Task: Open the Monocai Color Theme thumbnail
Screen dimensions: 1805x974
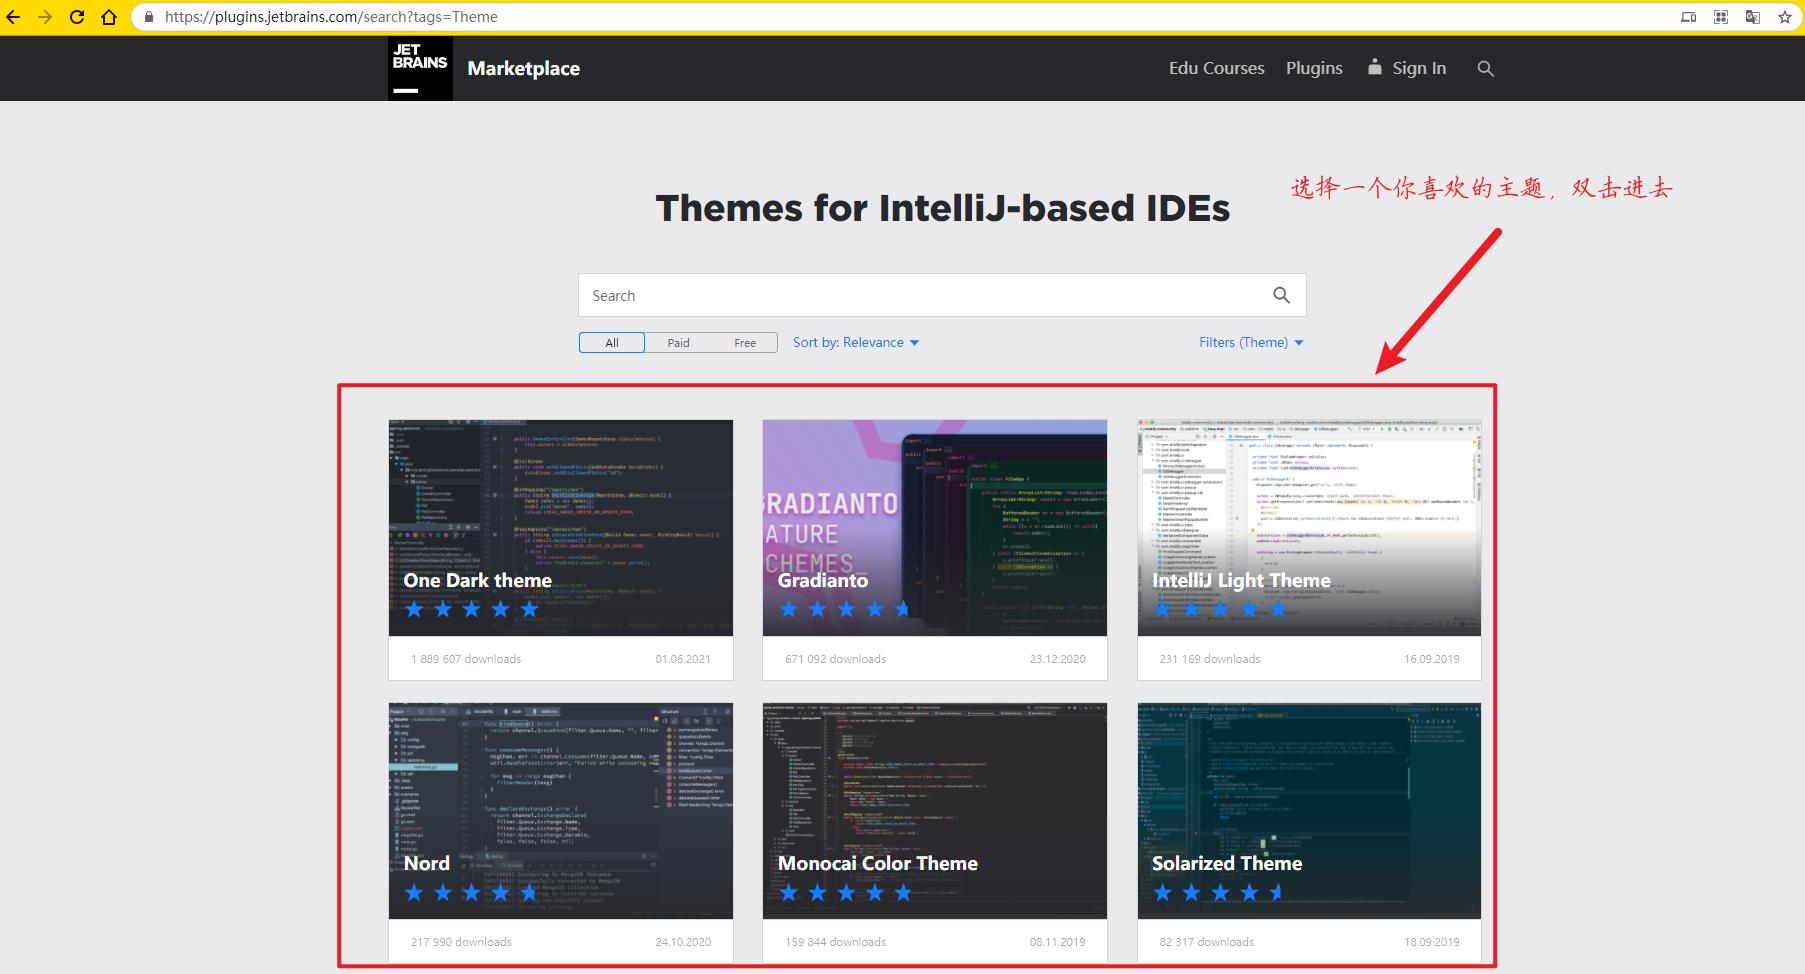Action: coord(935,811)
